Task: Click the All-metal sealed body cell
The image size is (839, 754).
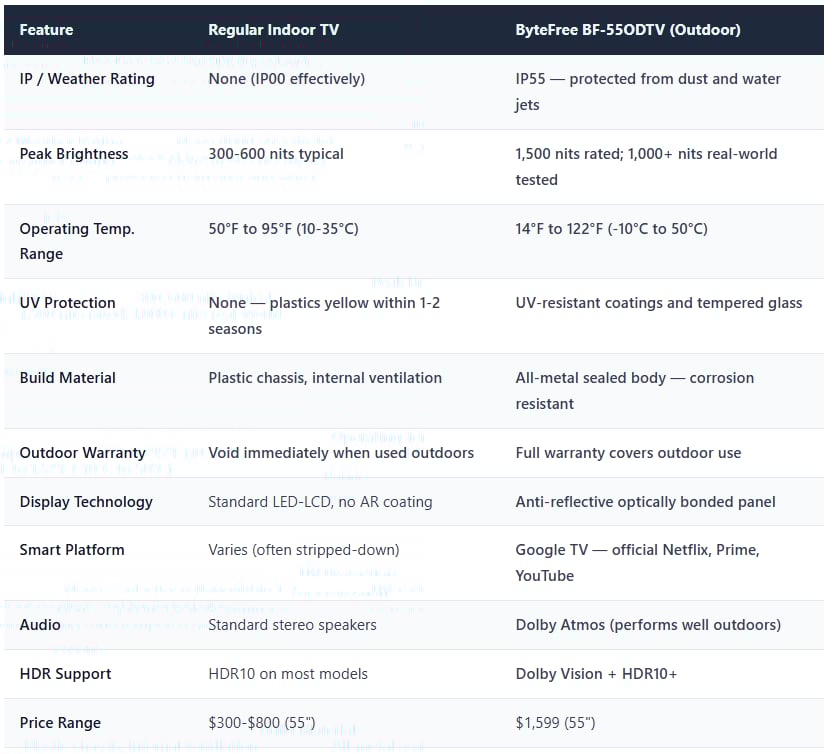Action: (x=634, y=390)
